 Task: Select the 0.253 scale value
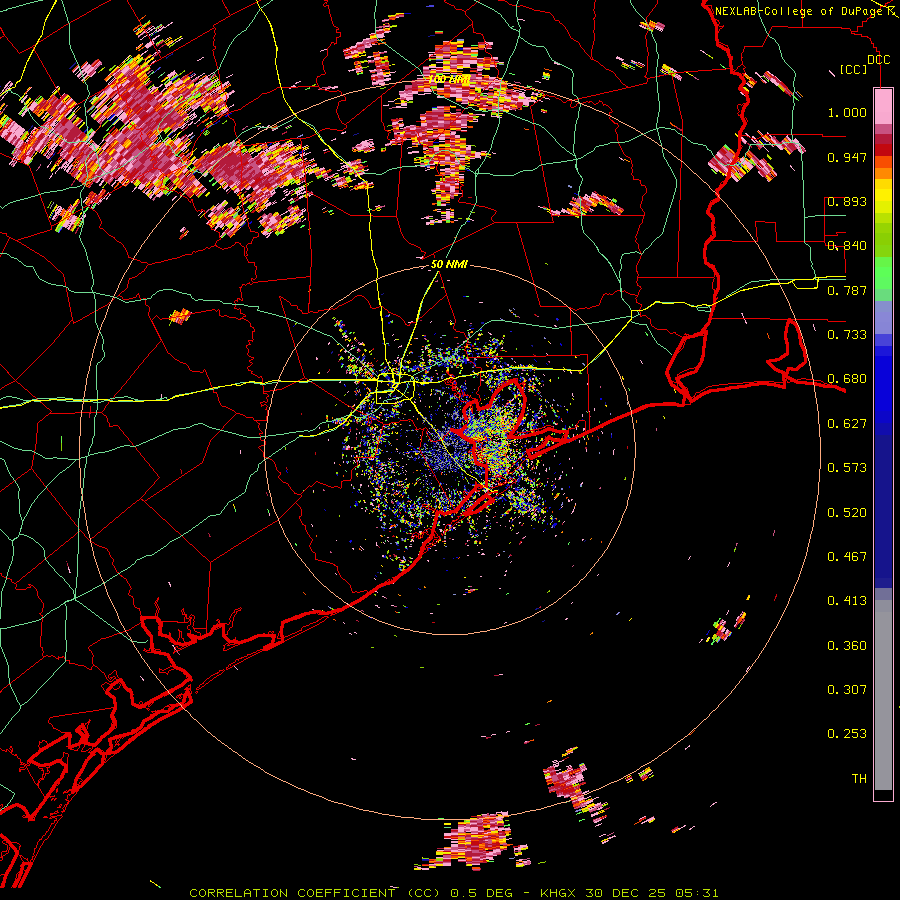pyautogui.click(x=847, y=734)
